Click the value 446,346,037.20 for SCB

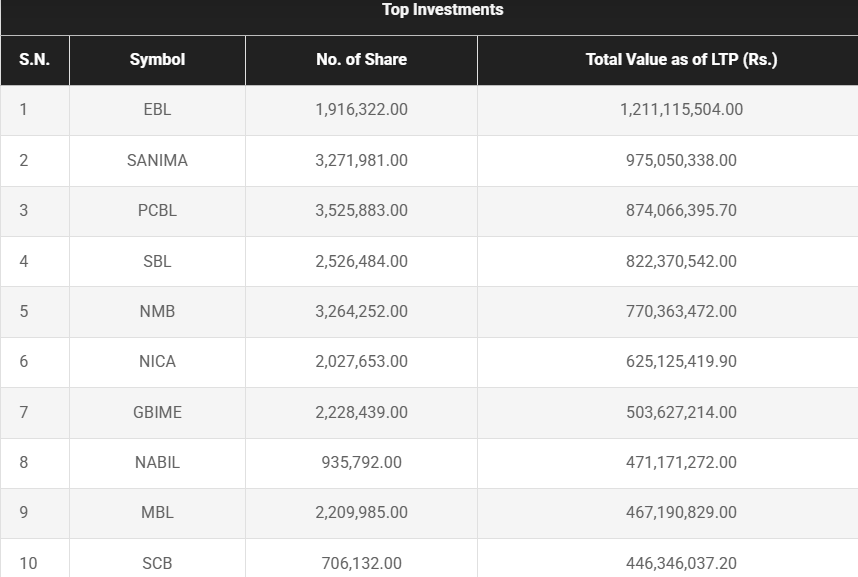(681, 563)
